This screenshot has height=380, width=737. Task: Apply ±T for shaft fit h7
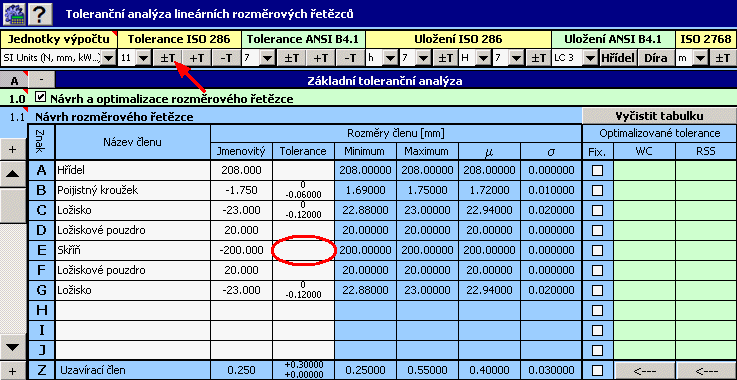(445, 58)
